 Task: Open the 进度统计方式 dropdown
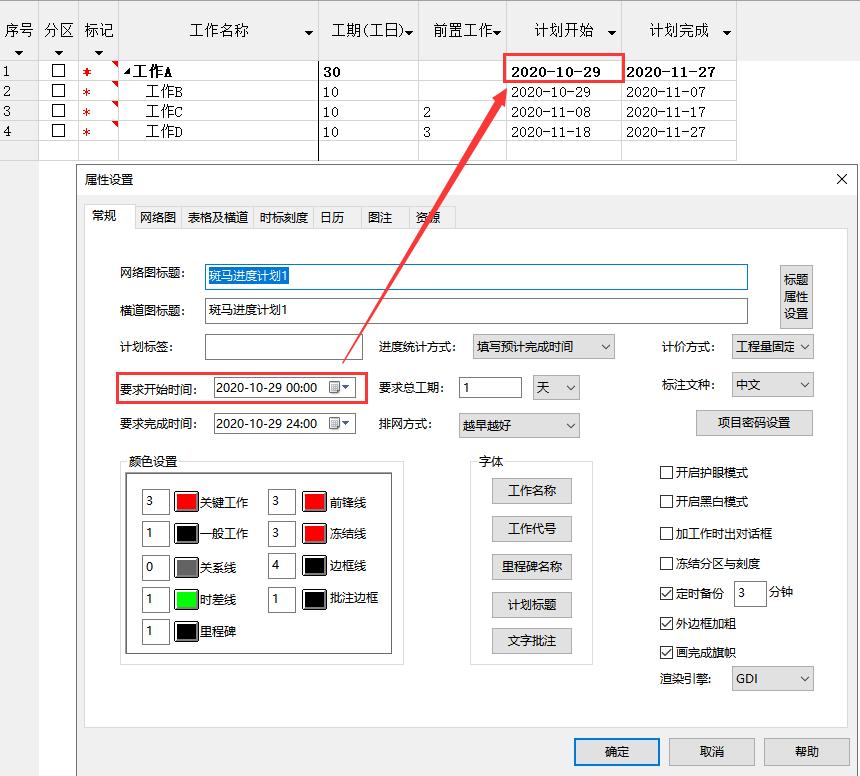(605, 345)
